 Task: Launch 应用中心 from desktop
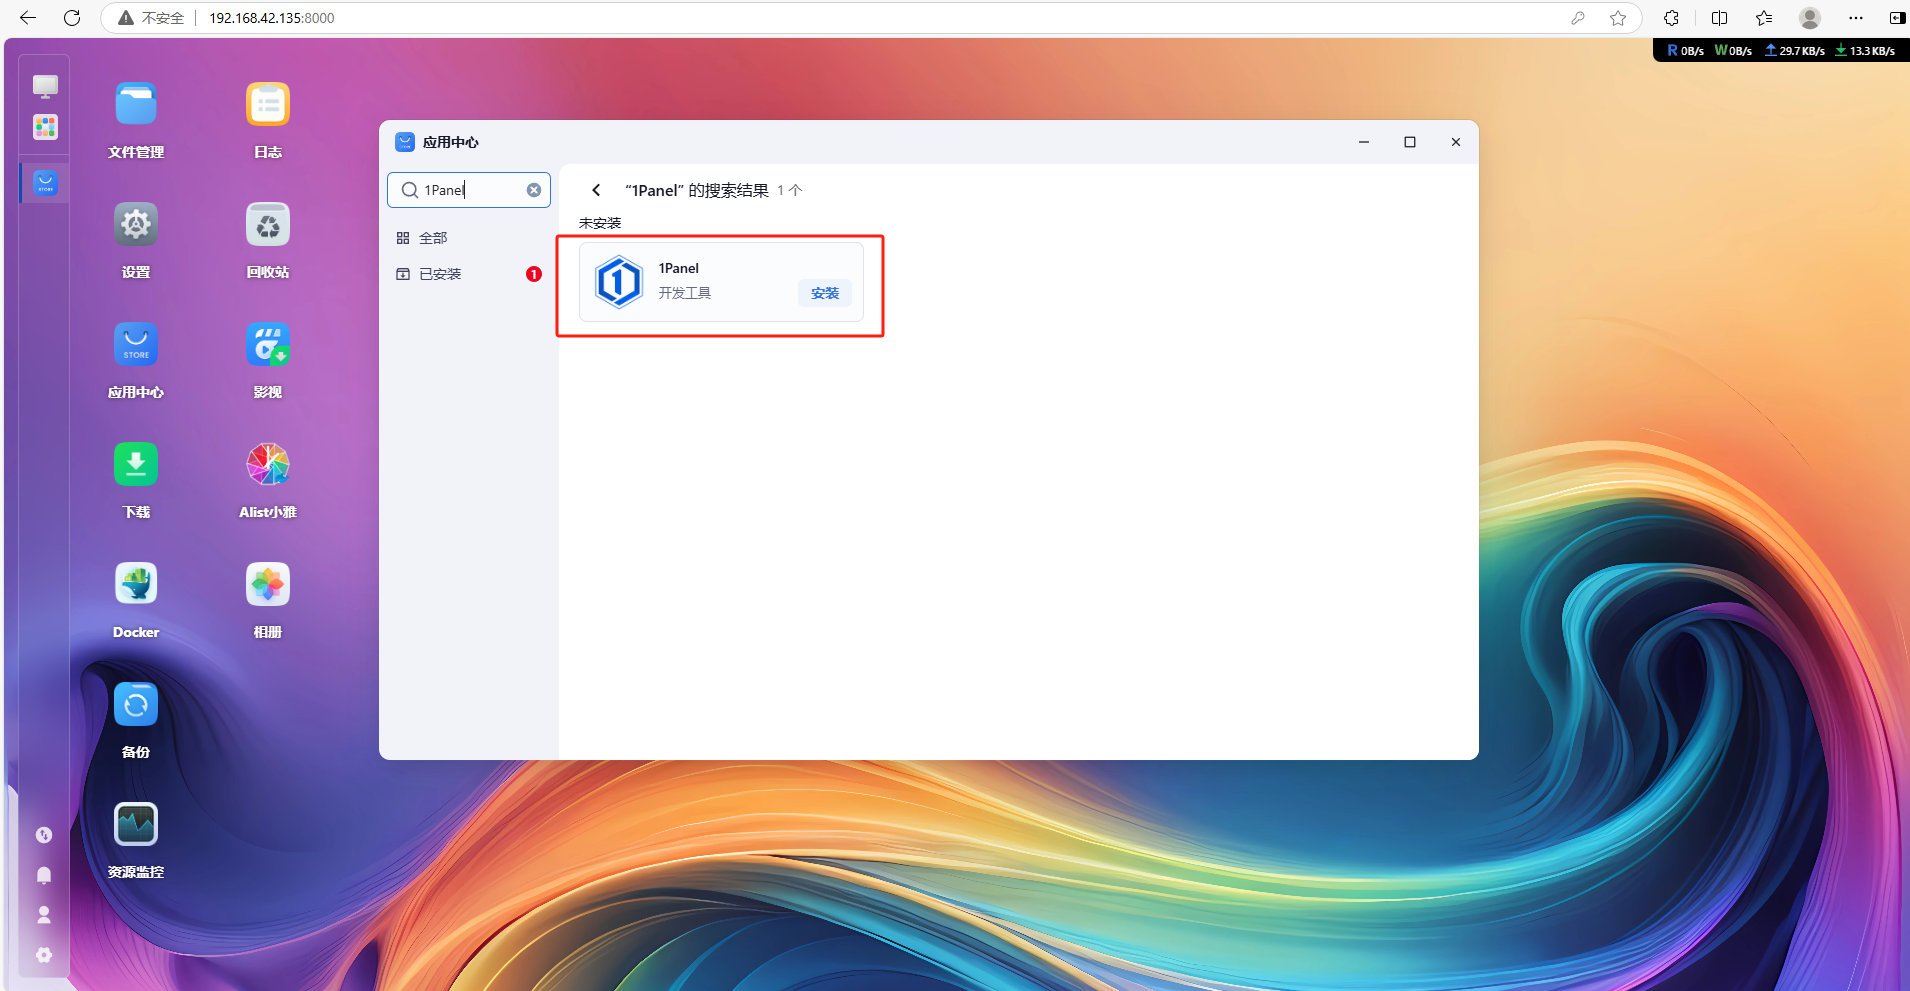pyautogui.click(x=136, y=345)
